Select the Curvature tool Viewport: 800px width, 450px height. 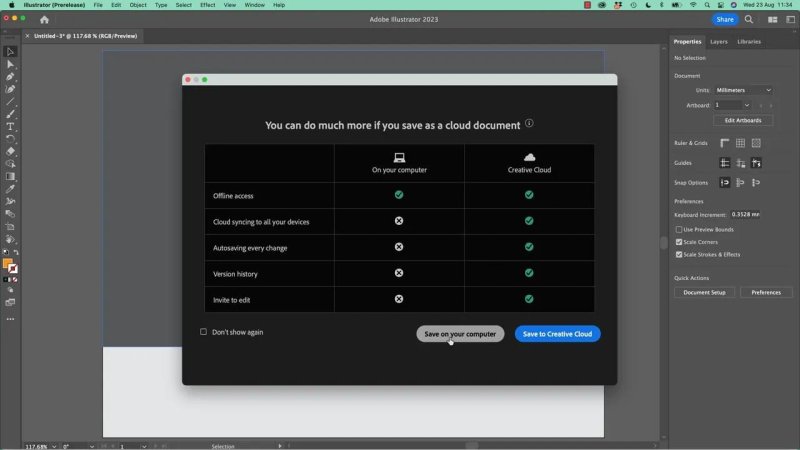pos(10,89)
